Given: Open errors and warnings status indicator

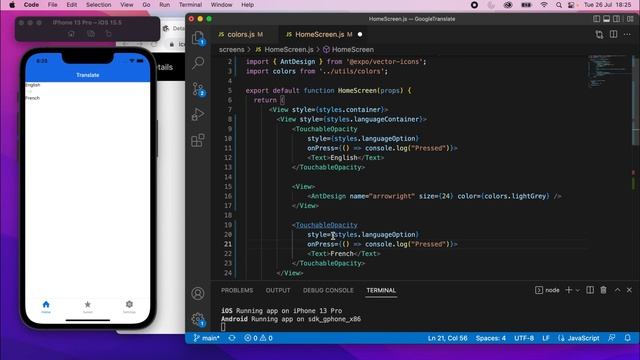Looking at the screenshot, I should pos(258,338).
